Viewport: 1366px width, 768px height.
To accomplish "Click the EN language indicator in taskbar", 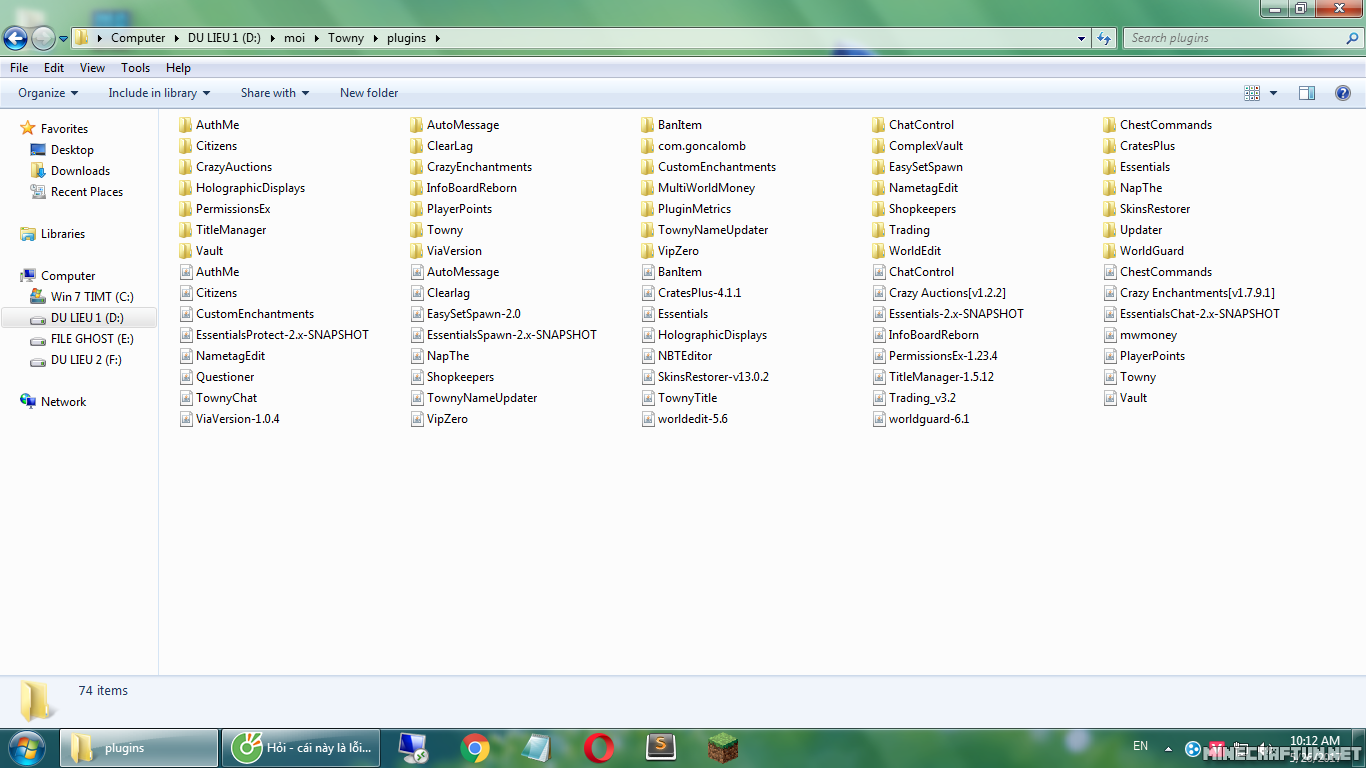I will 1140,746.
